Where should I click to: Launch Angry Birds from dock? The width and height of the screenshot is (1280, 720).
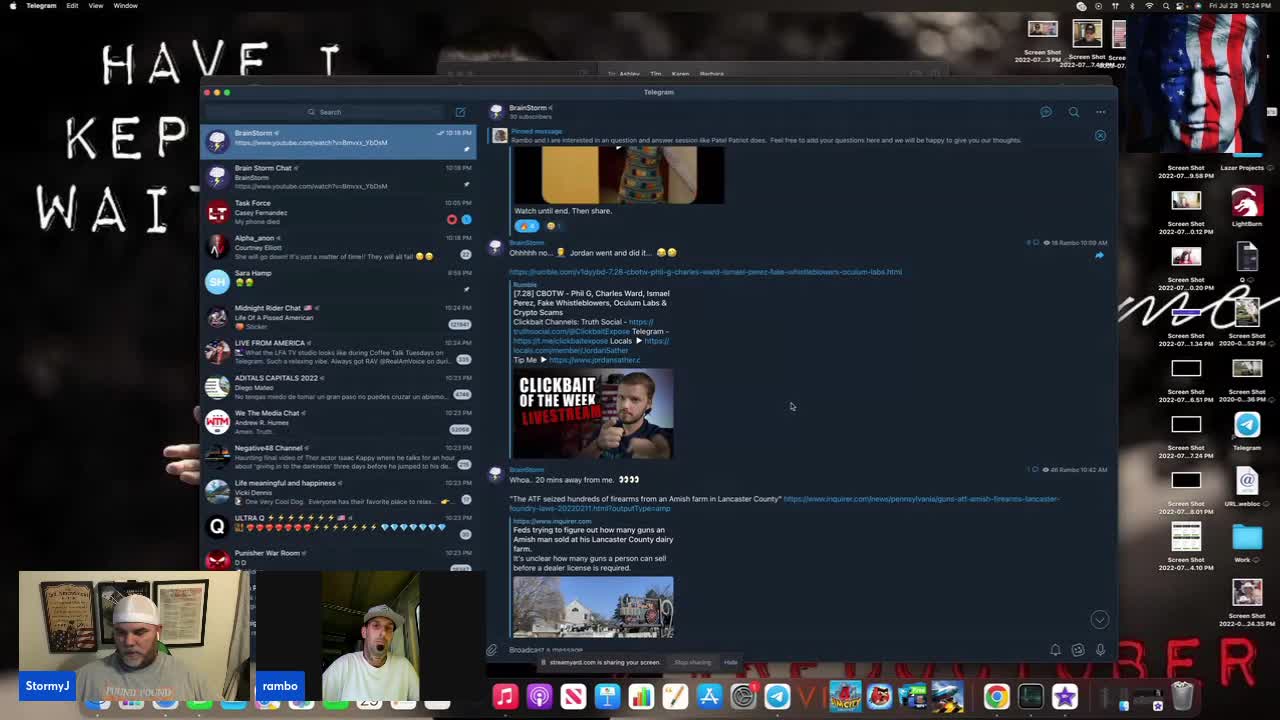click(x=879, y=697)
